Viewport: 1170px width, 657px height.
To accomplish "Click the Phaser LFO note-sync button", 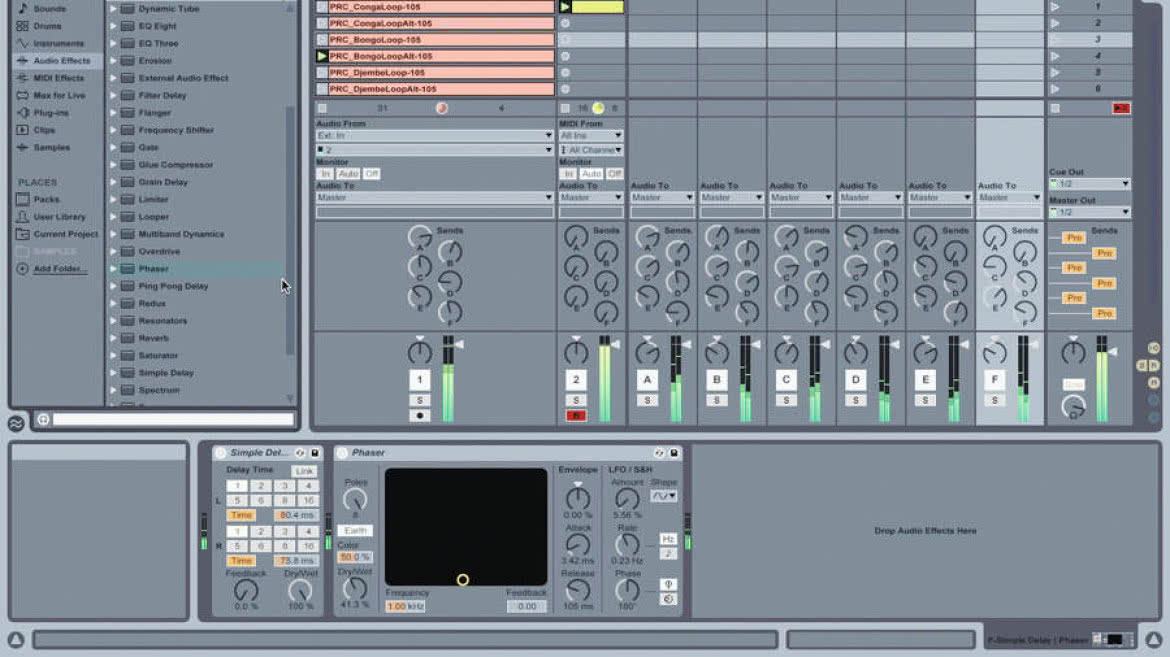I will pyautogui.click(x=668, y=553).
